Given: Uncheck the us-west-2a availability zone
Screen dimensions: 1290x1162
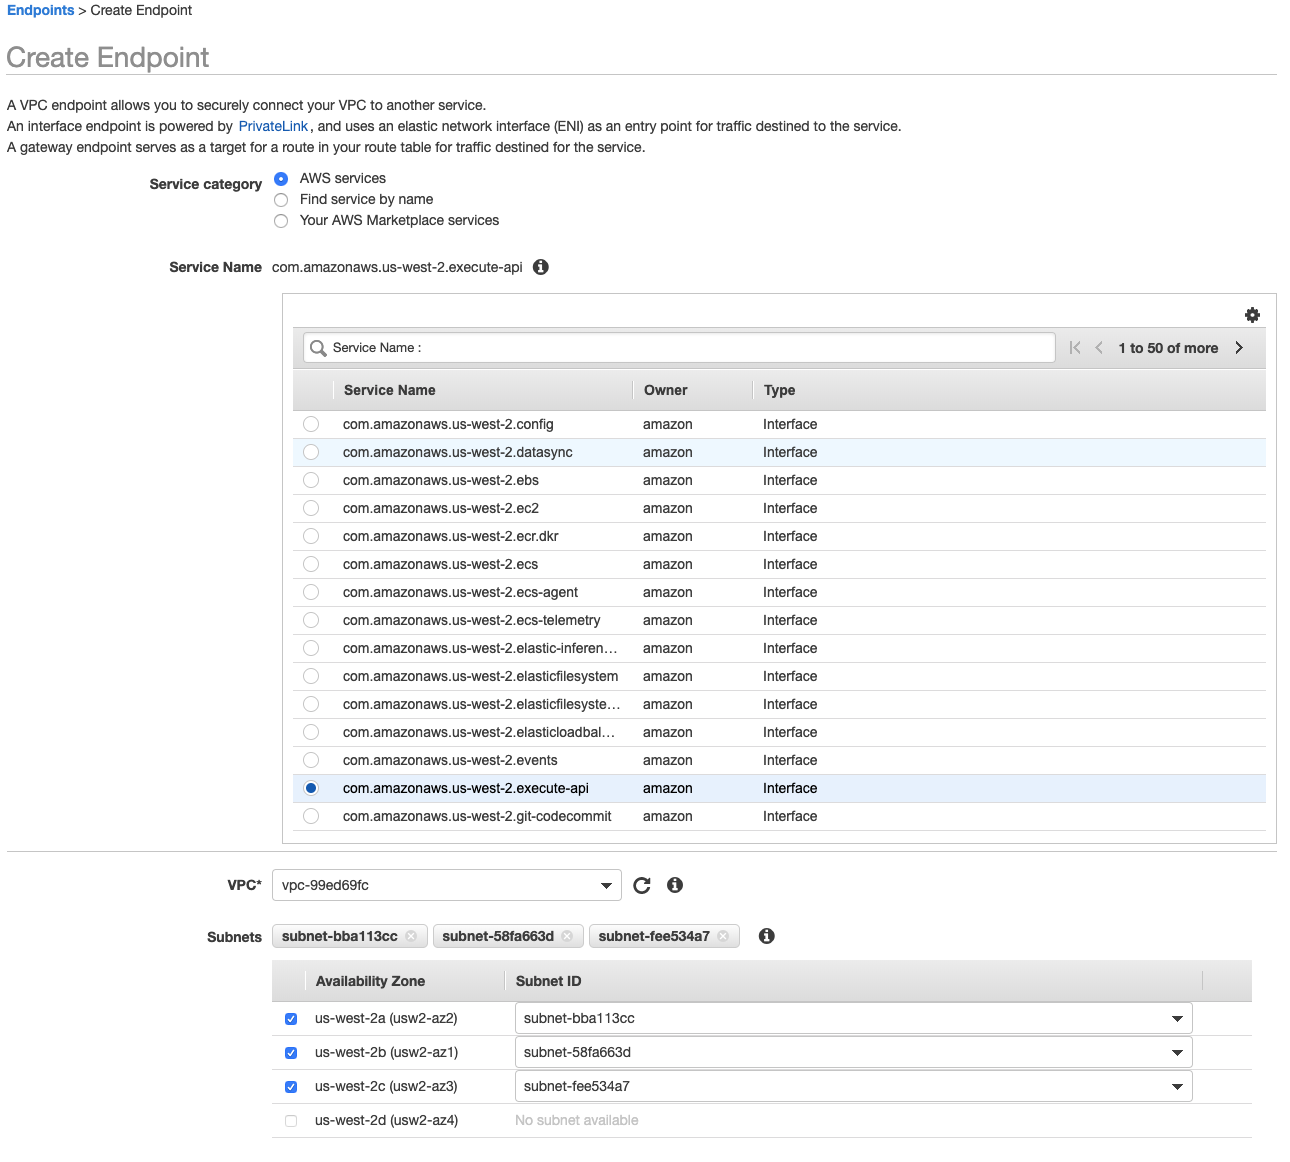Looking at the screenshot, I should pos(291,1019).
